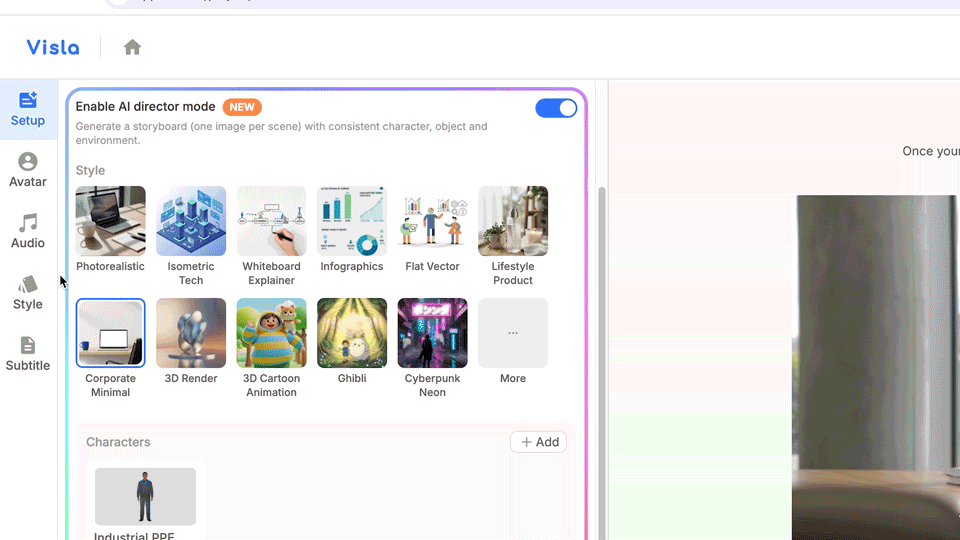
Task: Pick the 3D Render style
Action: [191, 333]
